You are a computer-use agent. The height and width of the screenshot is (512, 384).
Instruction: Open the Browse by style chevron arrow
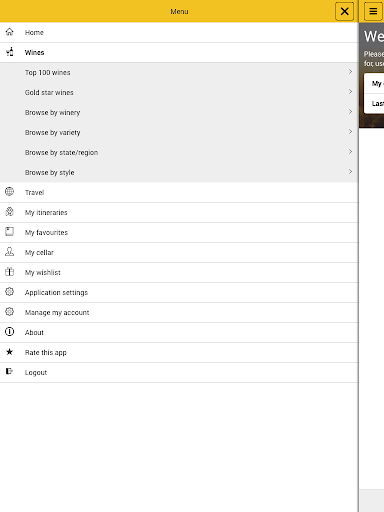[x=350, y=172]
